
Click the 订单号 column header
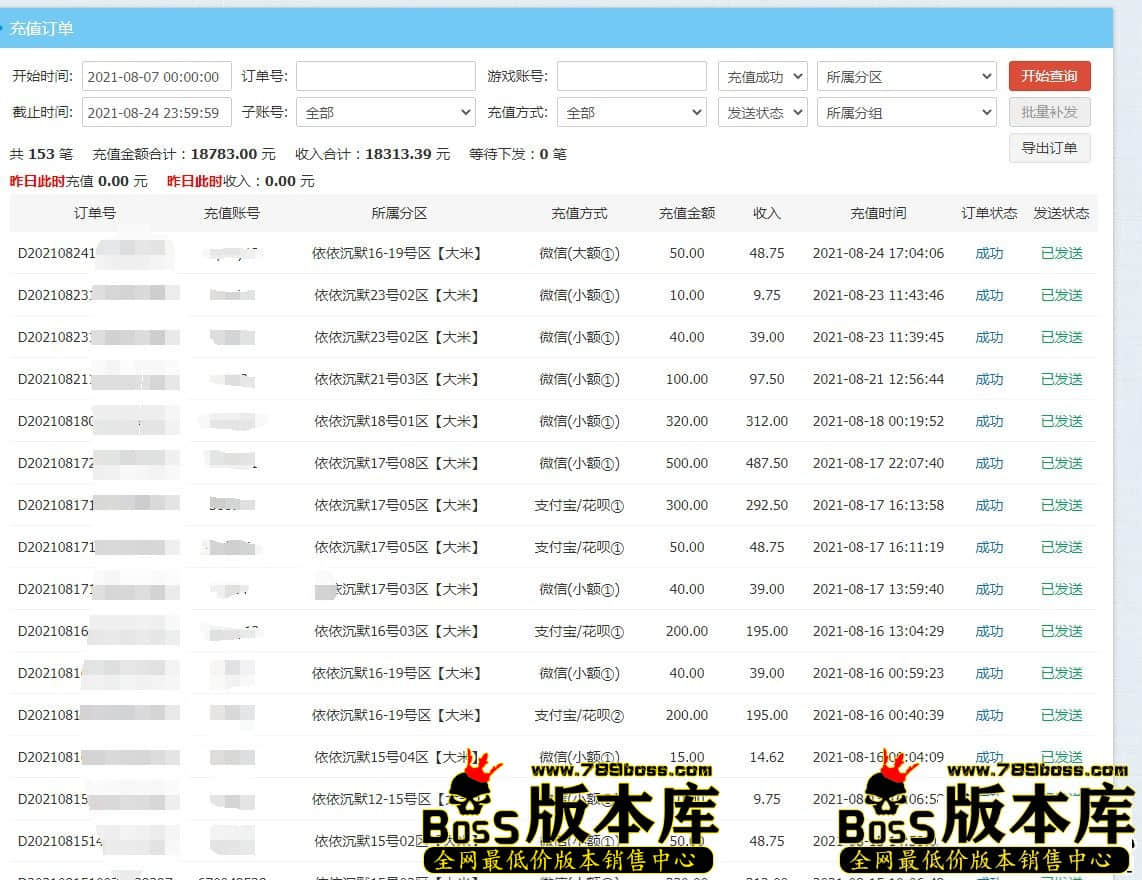[x=95, y=213]
